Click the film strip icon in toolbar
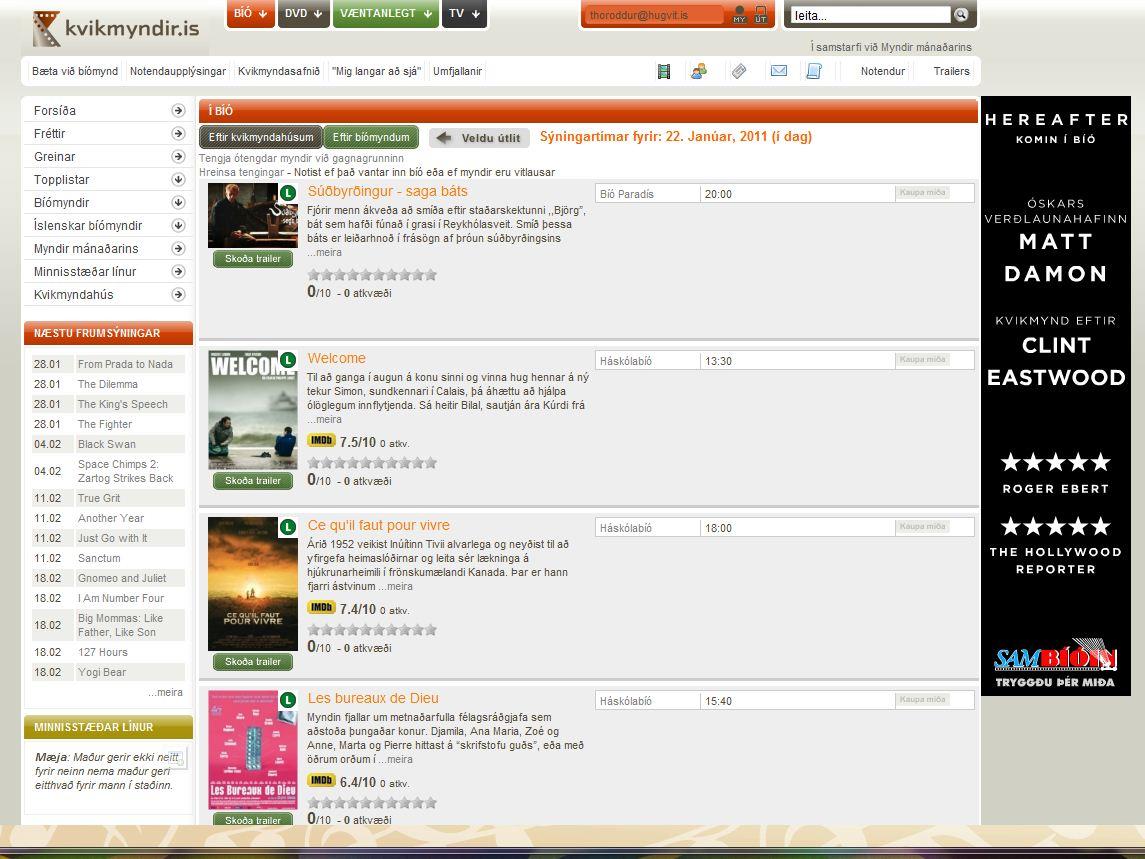Image resolution: width=1145 pixels, height=859 pixels. pos(664,71)
